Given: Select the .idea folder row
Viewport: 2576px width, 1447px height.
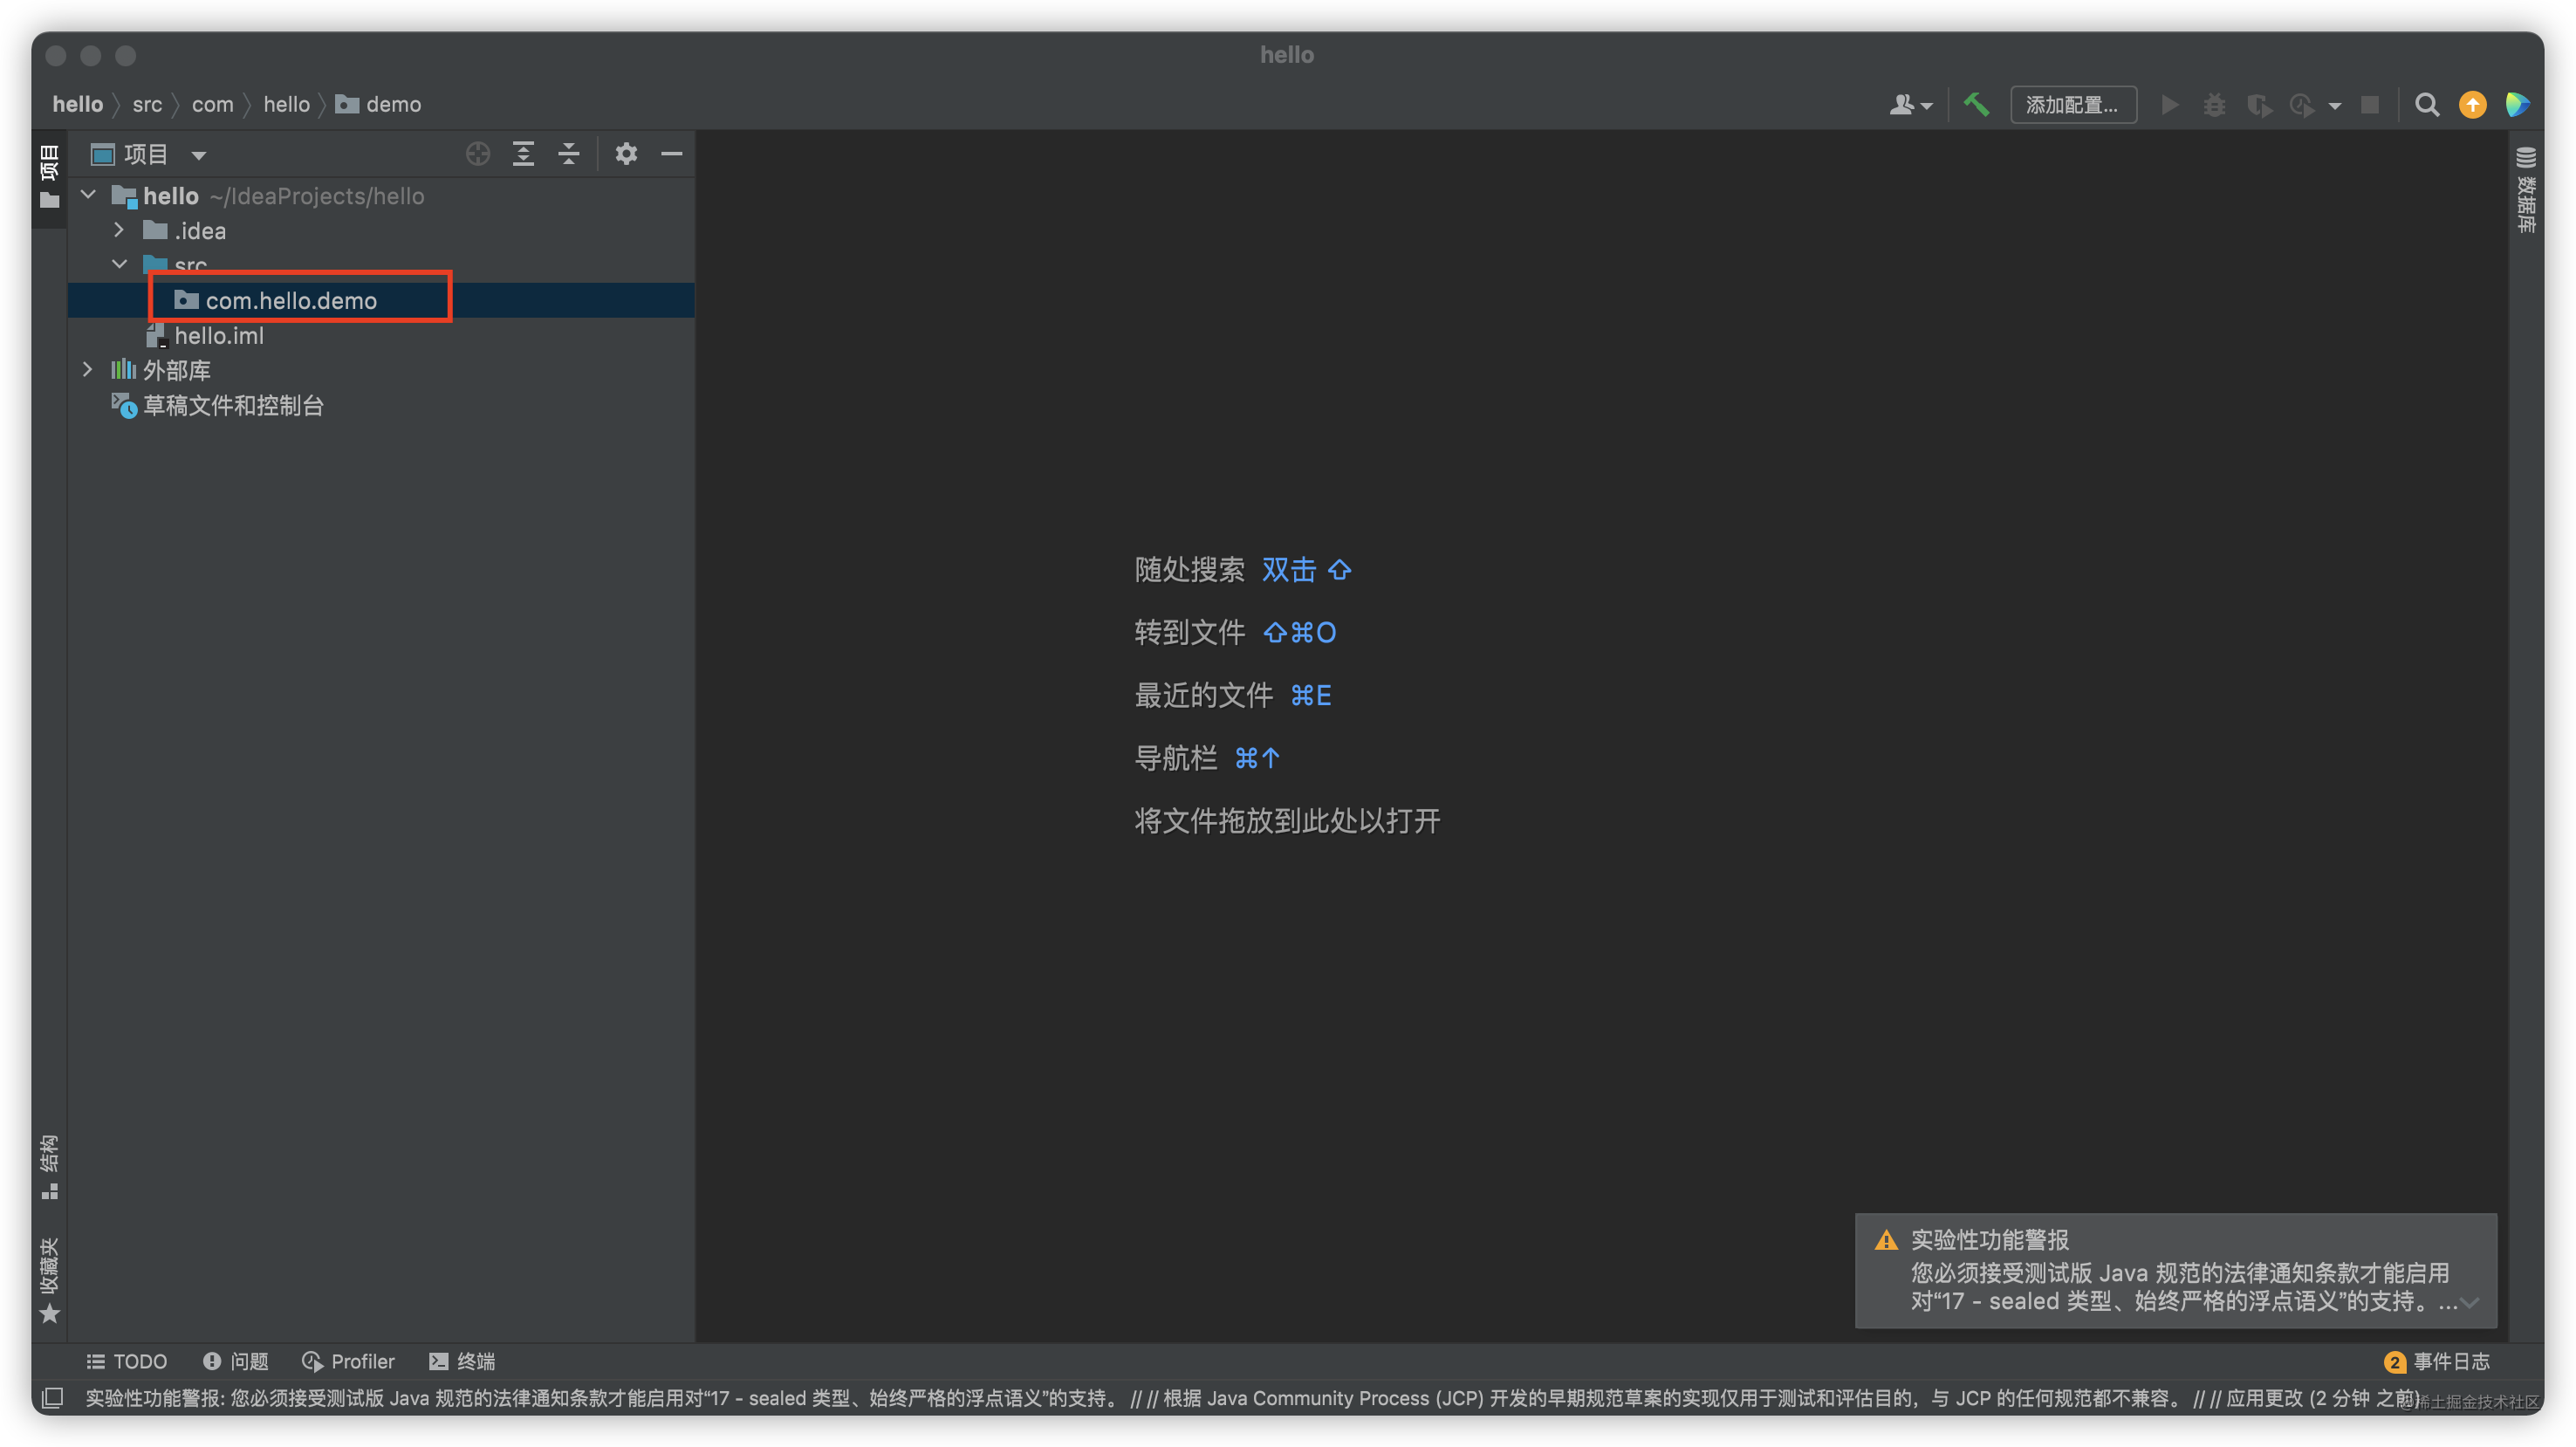Looking at the screenshot, I should click(380, 230).
